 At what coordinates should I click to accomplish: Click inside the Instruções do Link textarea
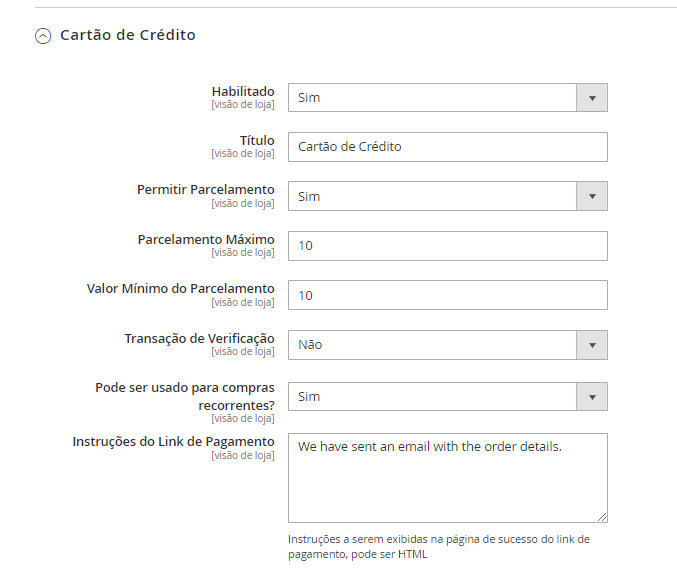[x=447, y=478]
